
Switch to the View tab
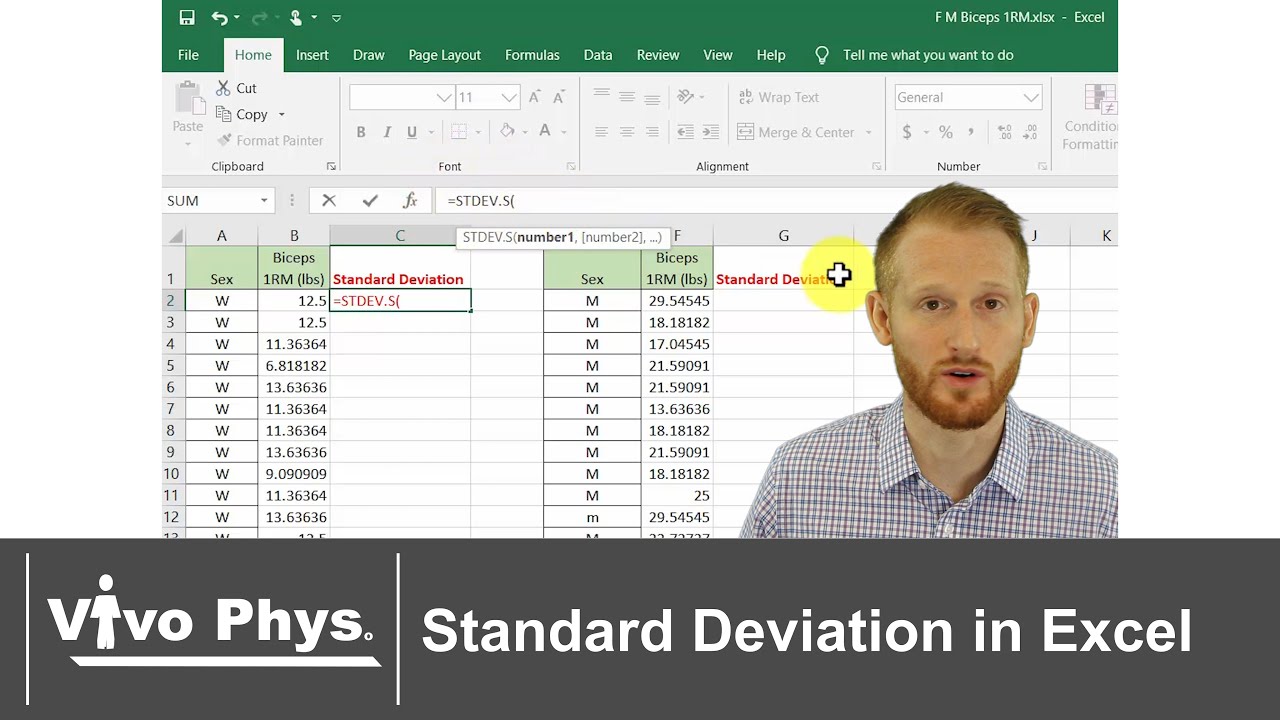(x=718, y=55)
